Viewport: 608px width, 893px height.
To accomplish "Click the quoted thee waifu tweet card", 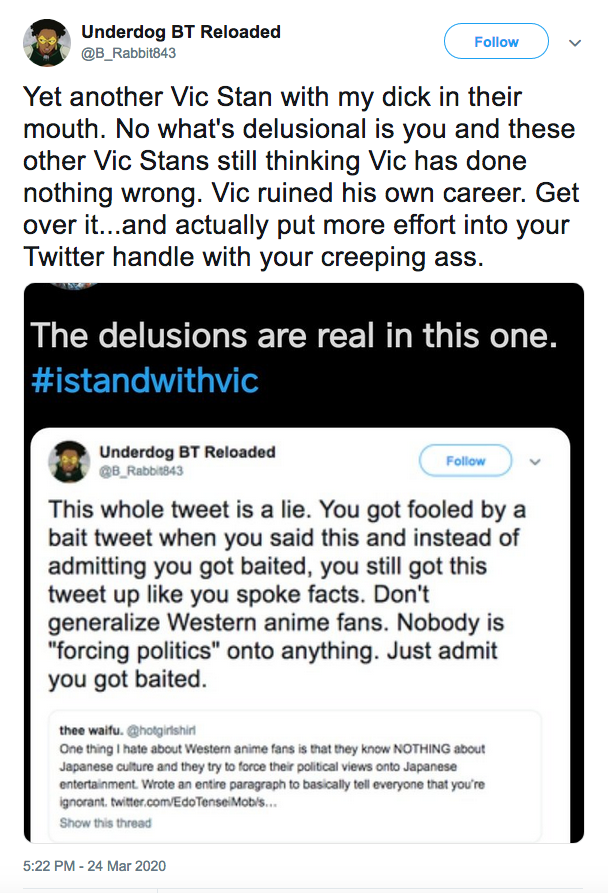I will pyautogui.click(x=295, y=776).
